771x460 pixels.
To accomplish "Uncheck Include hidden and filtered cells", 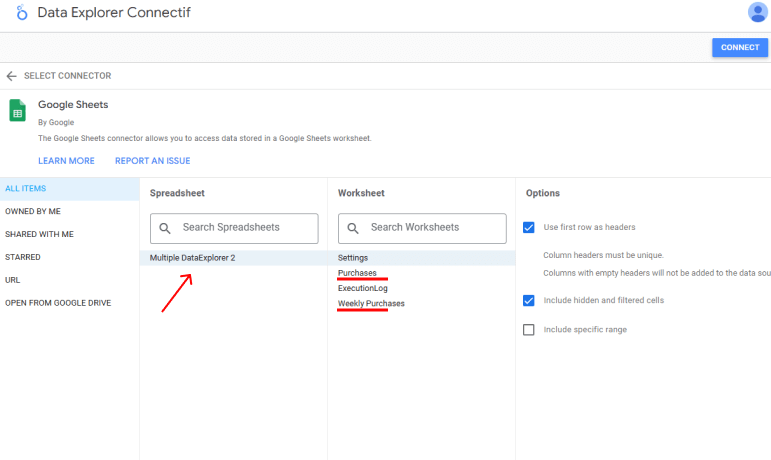I will (x=529, y=300).
